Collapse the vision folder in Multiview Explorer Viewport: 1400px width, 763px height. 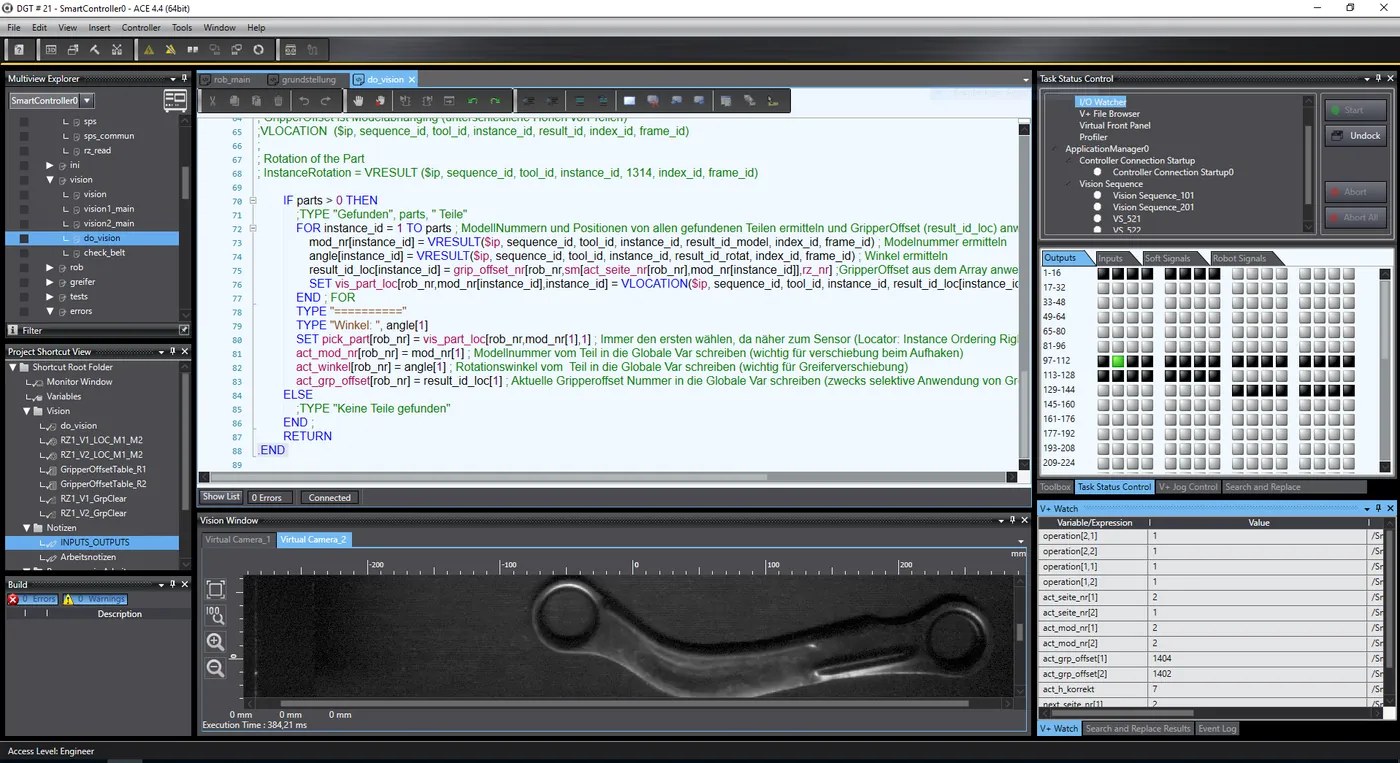pos(50,180)
